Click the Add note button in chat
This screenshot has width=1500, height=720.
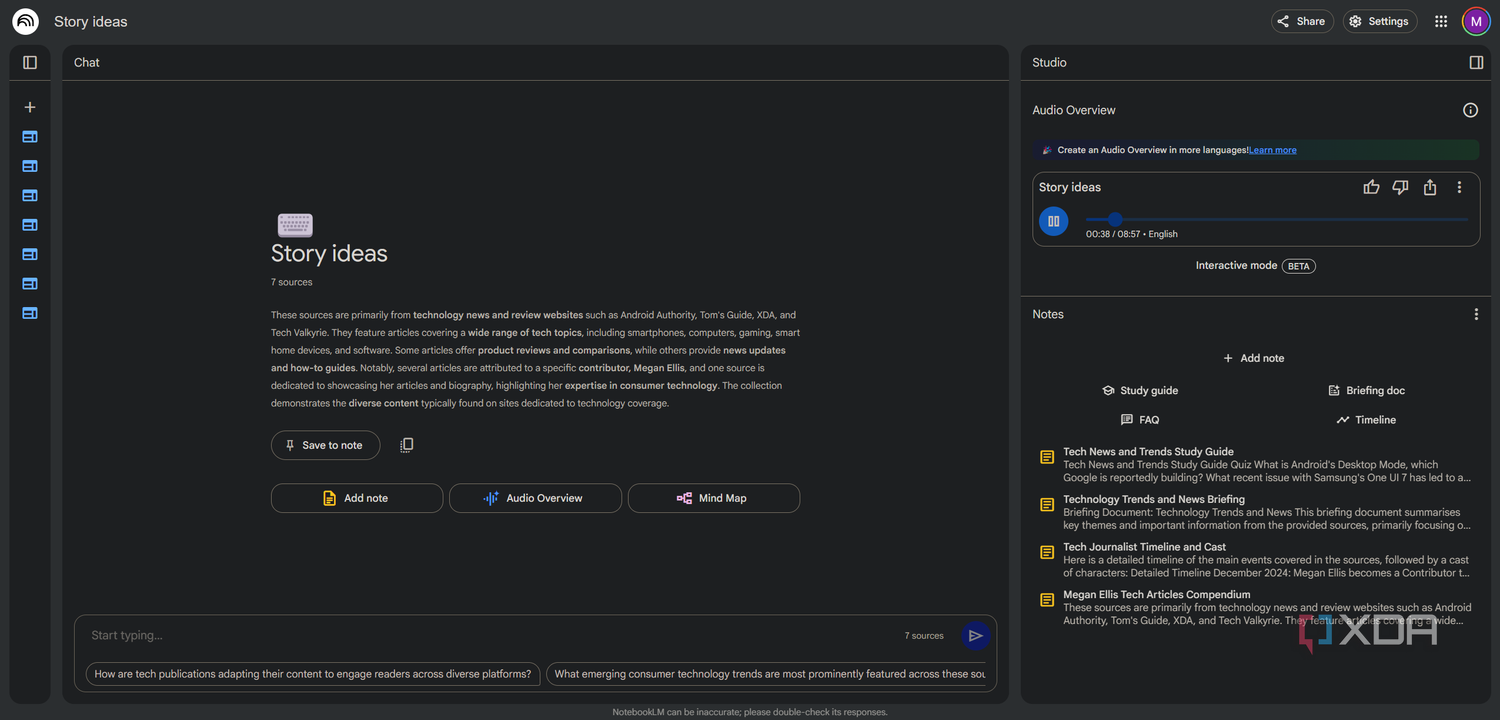[x=357, y=498]
